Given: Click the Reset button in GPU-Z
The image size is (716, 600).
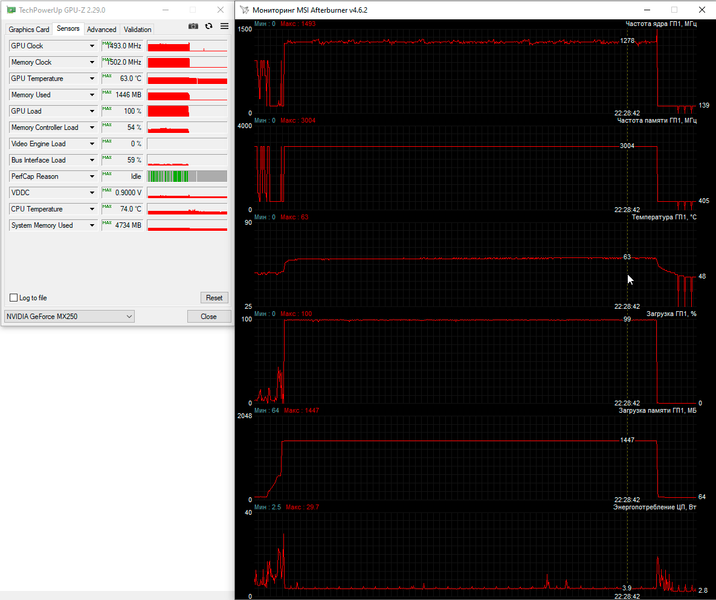Looking at the screenshot, I should coord(214,298).
